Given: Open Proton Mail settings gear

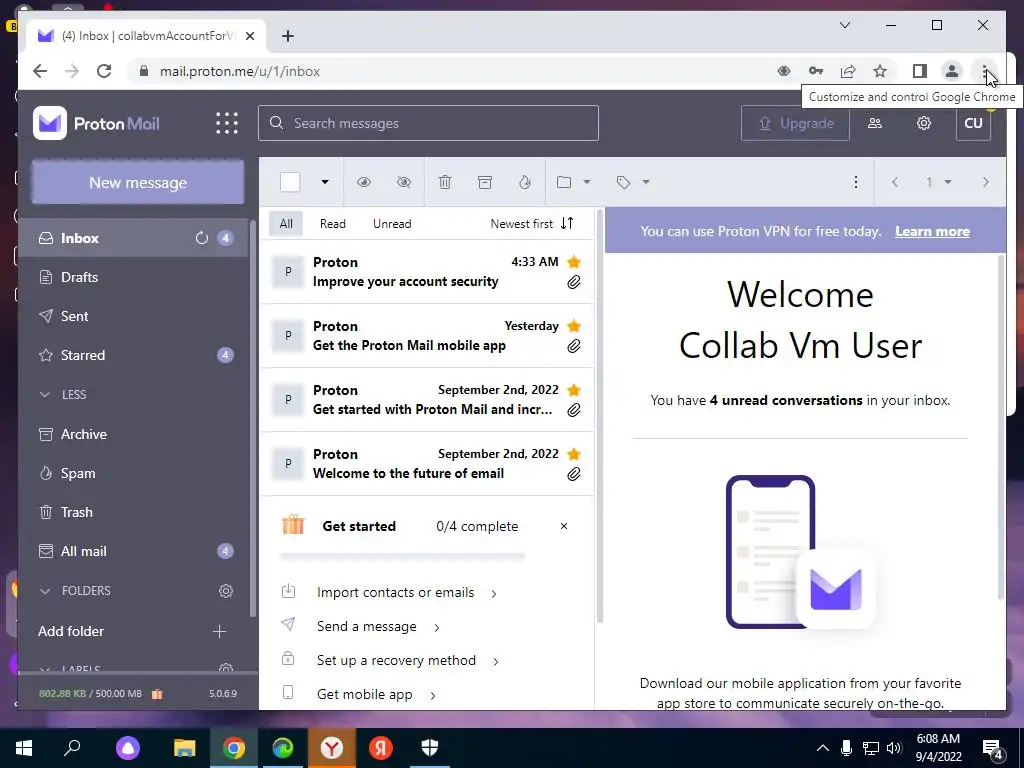Looking at the screenshot, I should [x=923, y=123].
